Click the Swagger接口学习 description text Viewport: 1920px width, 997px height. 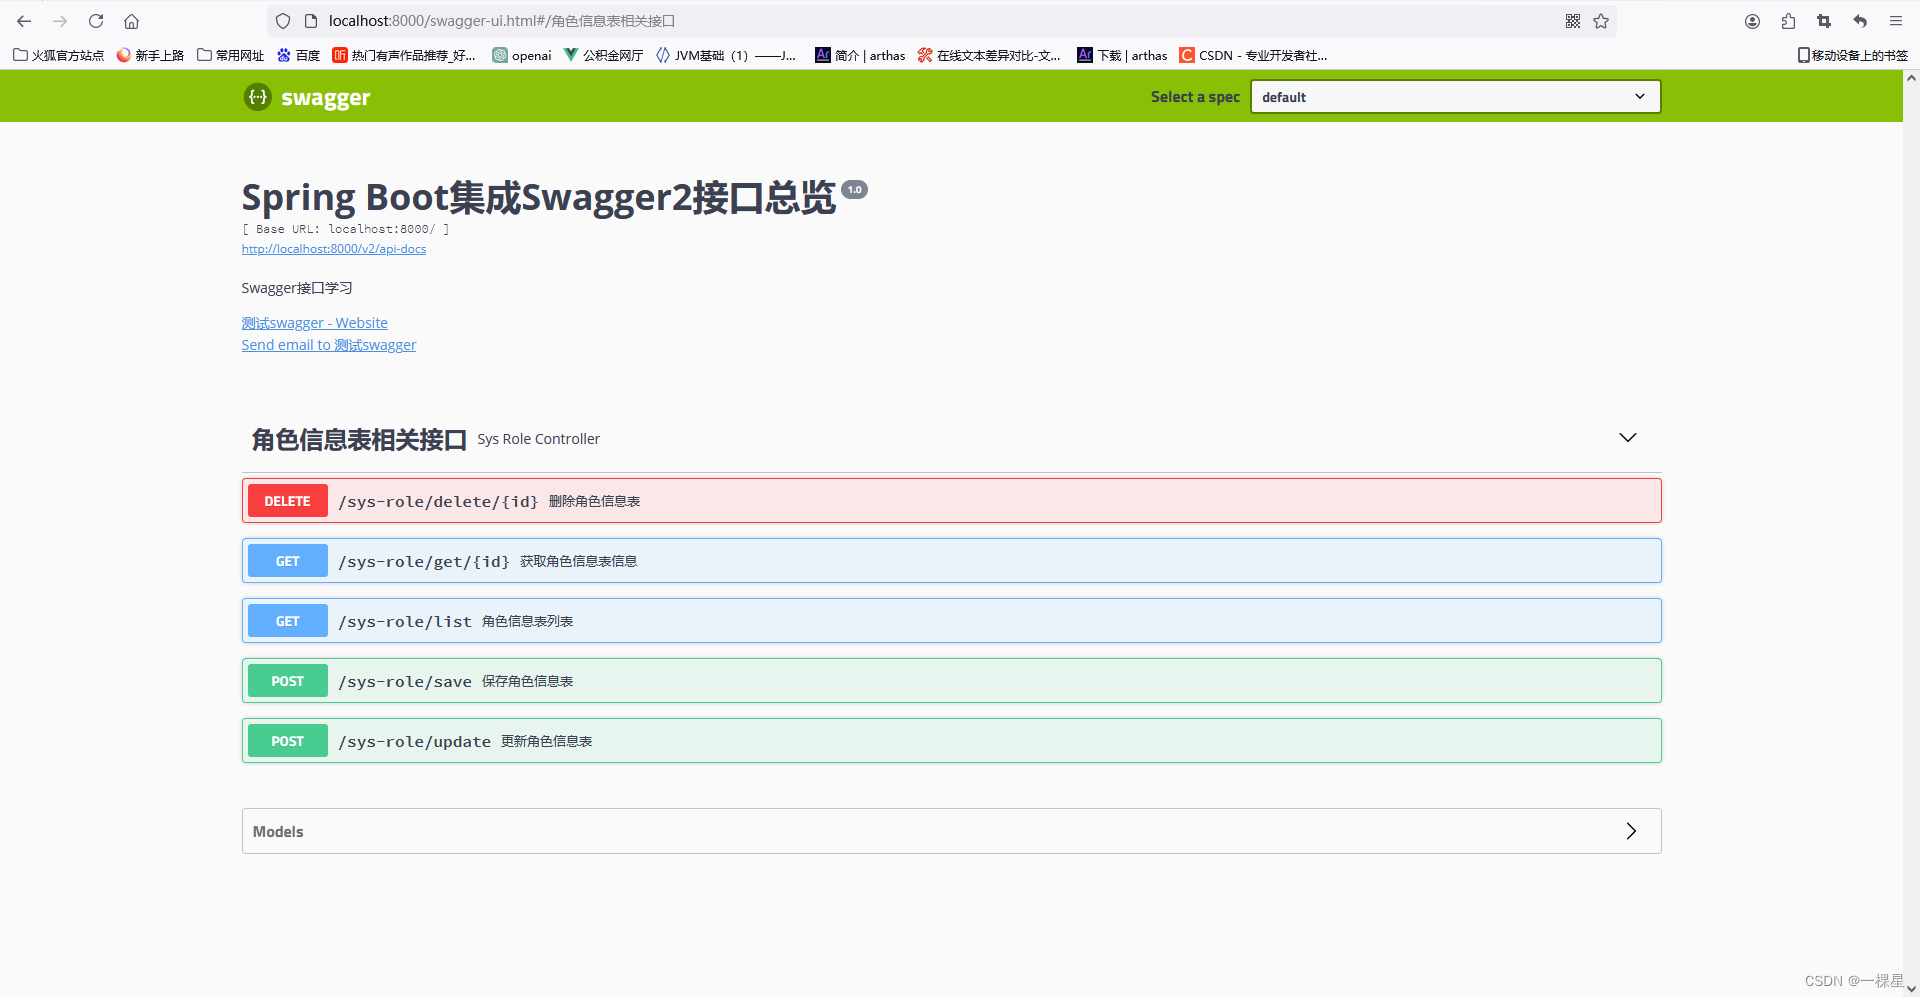pyautogui.click(x=297, y=288)
